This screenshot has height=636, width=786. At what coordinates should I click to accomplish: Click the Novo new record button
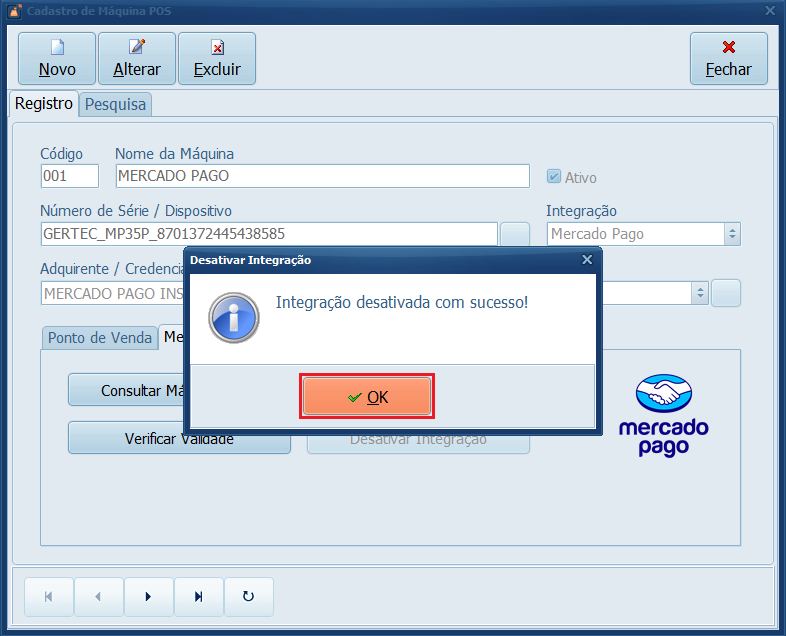57,58
